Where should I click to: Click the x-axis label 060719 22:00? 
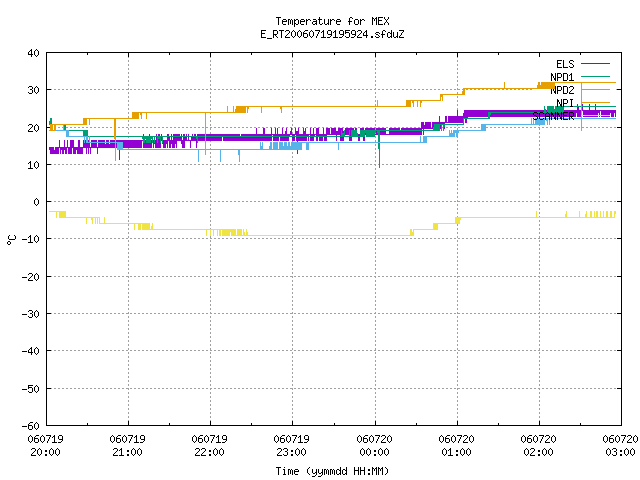[x=209, y=445]
